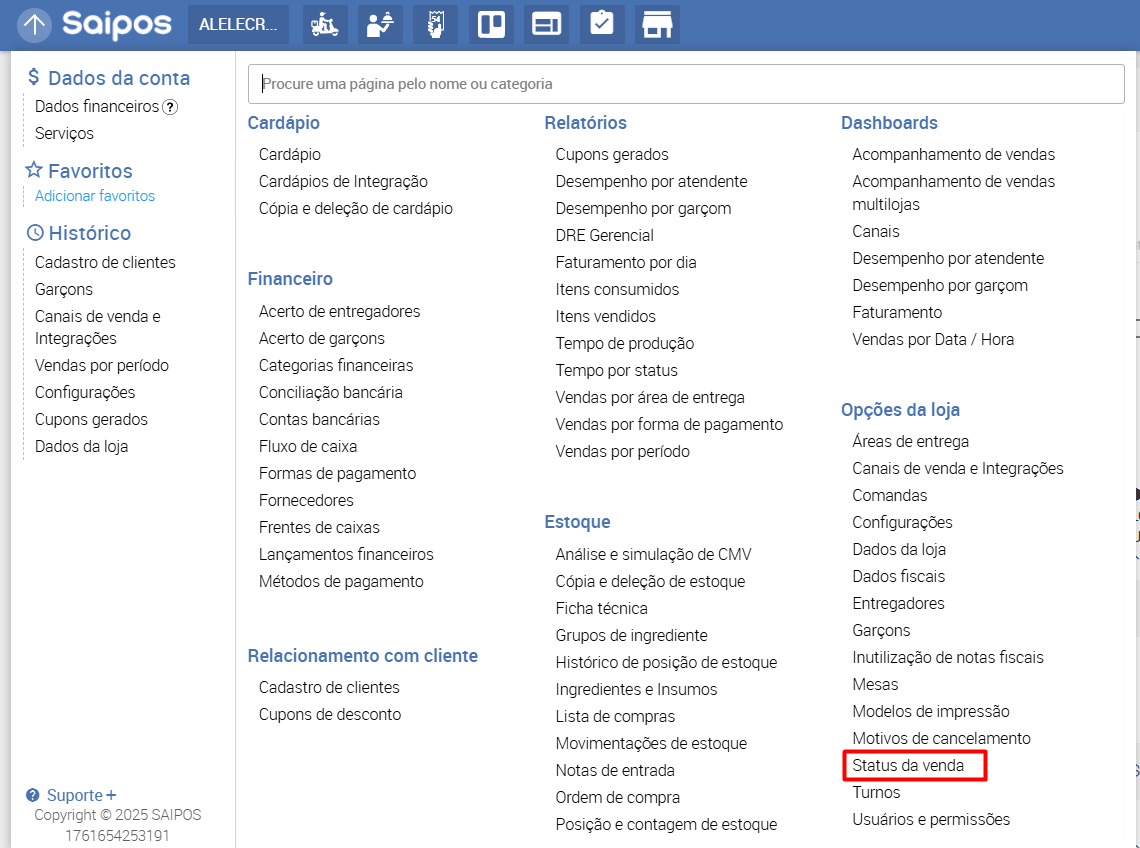Screen dimensions: 1140x848
Task: Click the storefront shop icon
Action: point(656,25)
